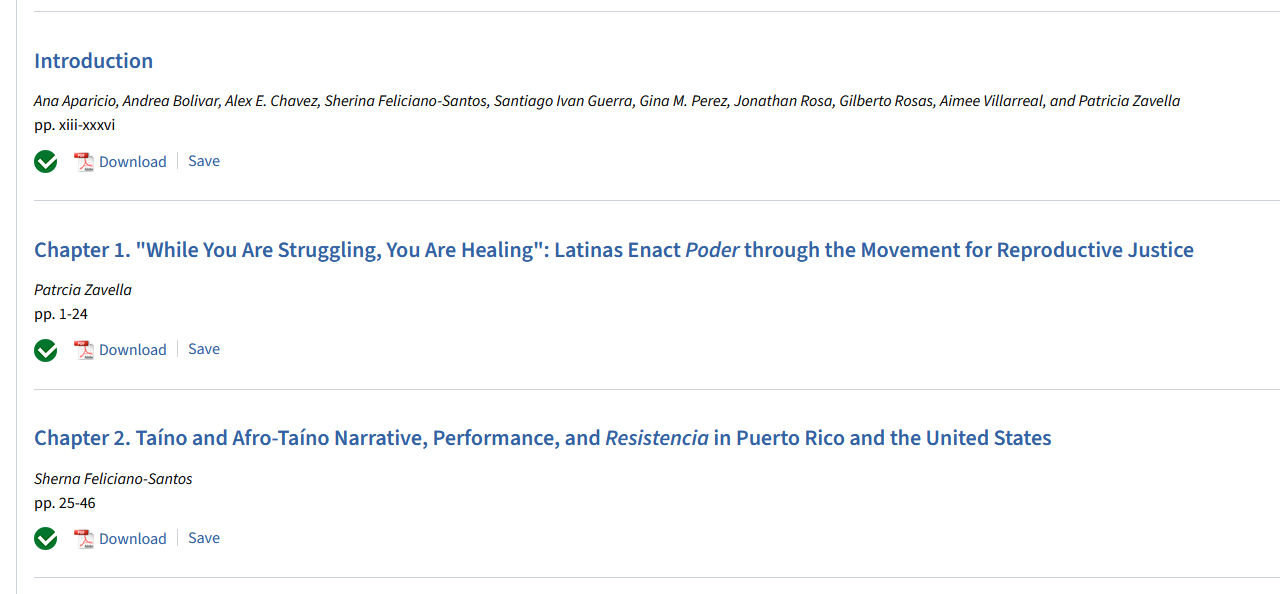Click Download text for Chapter 2
Viewport: 1280px width, 594px height.
[132, 539]
